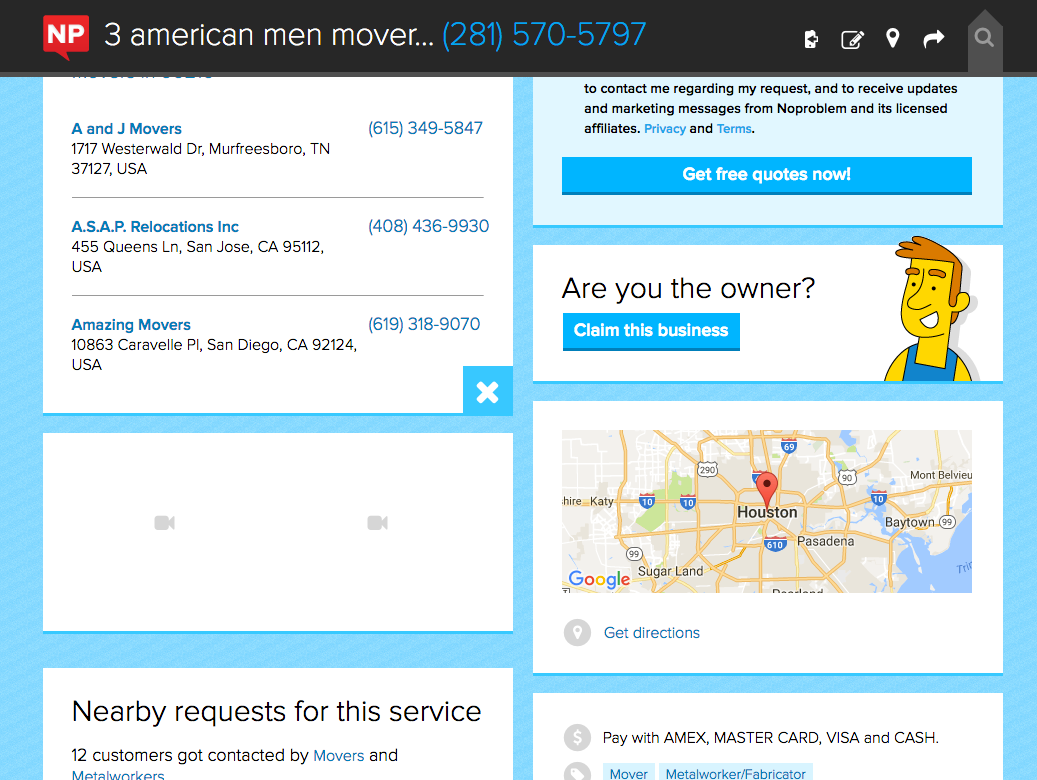The width and height of the screenshot is (1037, 780).
Task: Open search with the magnifier icon
Action: 984,39
